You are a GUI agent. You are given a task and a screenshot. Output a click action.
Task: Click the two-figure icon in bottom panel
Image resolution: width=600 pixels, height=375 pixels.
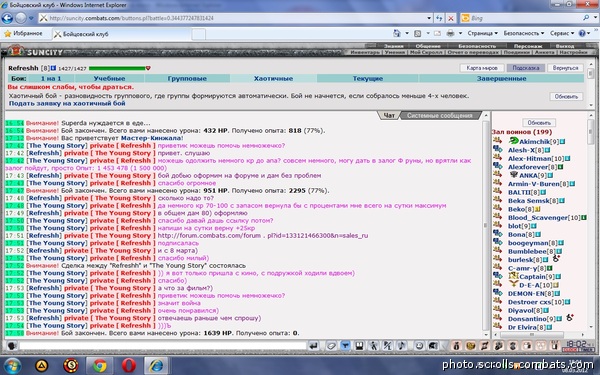coord(498,346)
